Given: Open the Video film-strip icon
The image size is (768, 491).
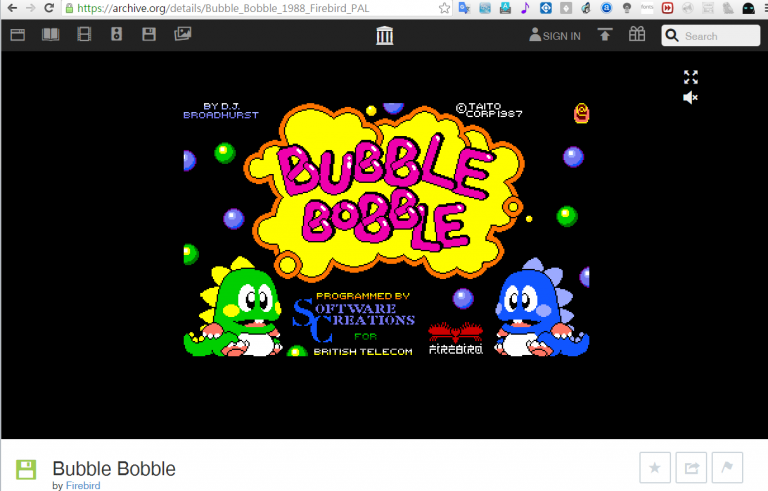Looking at the screenshot, I should [x=84, y=34].
